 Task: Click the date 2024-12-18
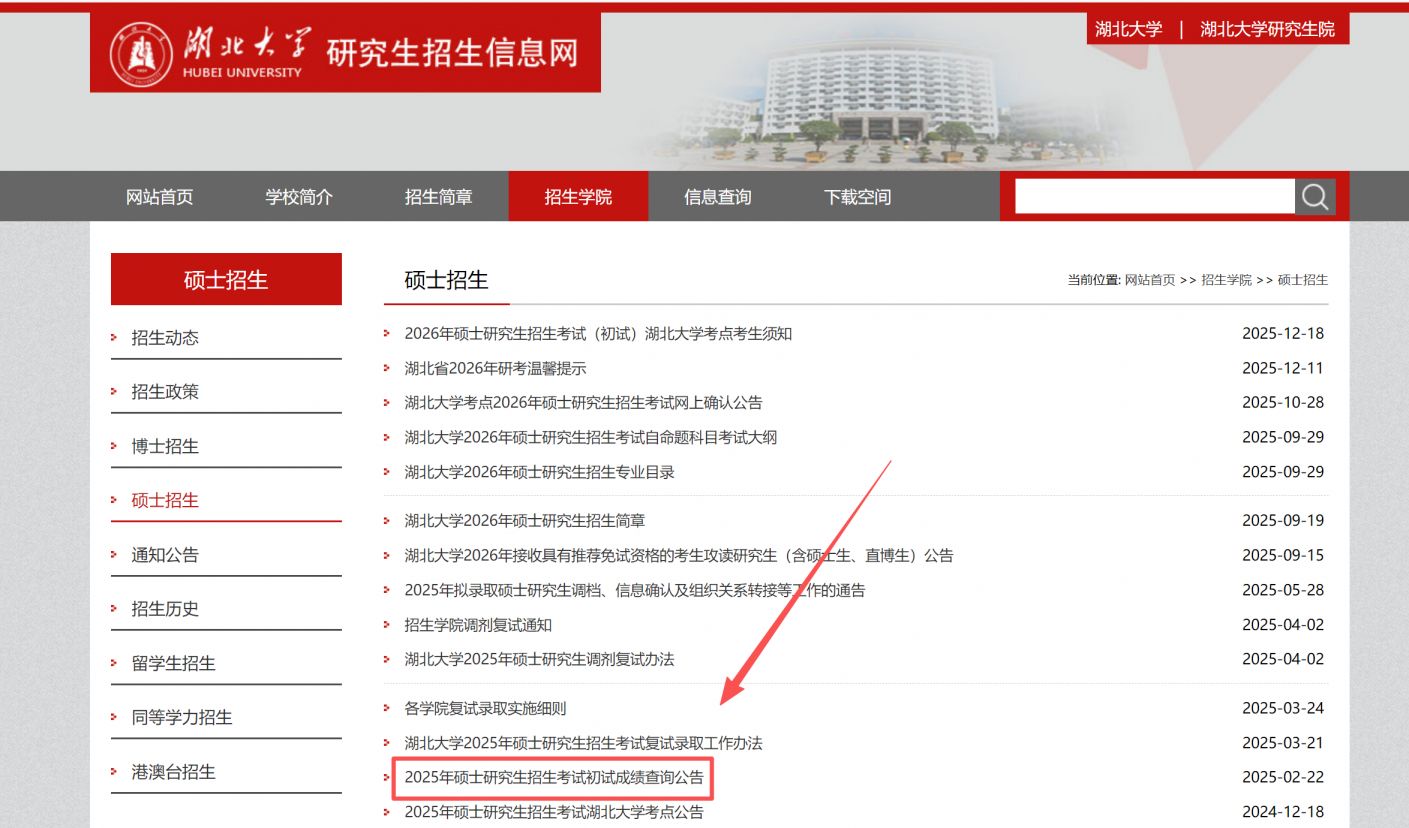pos(1283,812)
